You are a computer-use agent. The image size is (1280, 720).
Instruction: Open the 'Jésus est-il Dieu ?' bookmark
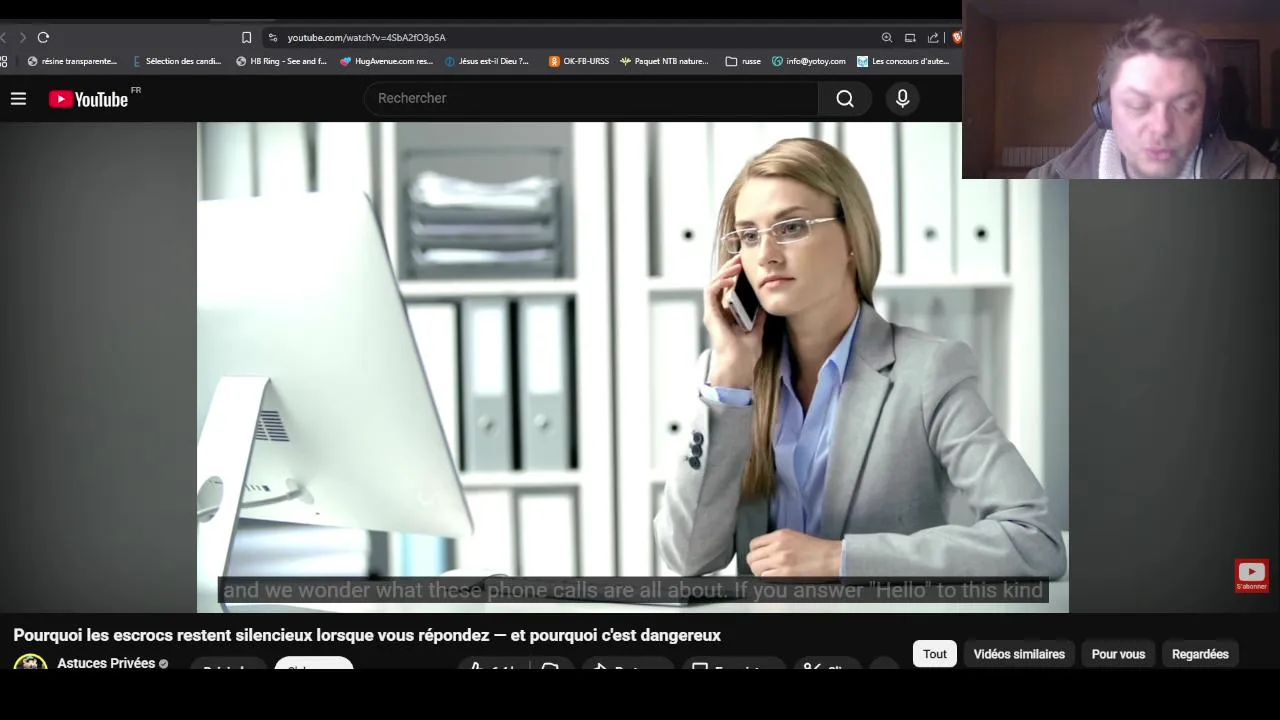coord(486,61)
